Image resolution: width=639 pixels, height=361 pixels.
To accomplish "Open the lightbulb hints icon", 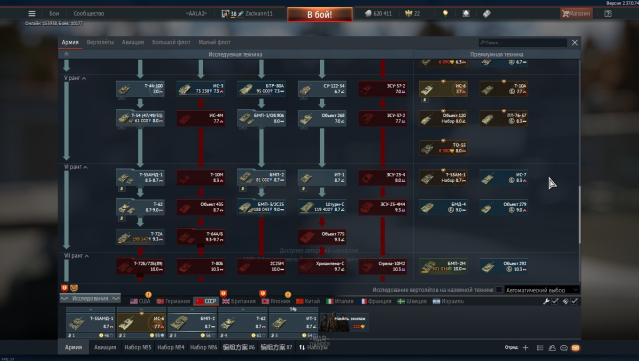I will (x=445, y=13).
